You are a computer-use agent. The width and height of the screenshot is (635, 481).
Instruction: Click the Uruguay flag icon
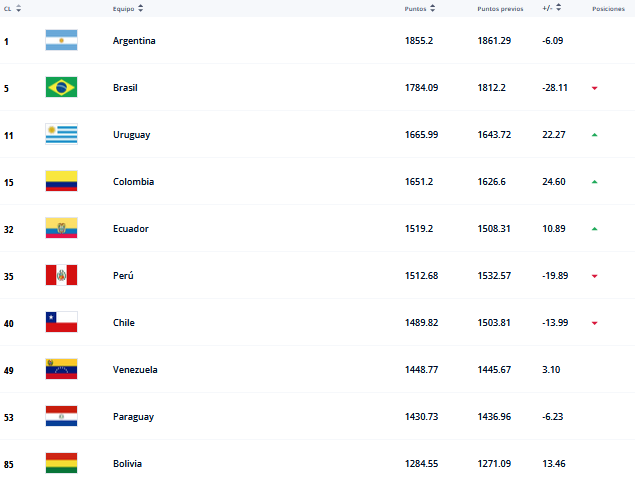61,135
